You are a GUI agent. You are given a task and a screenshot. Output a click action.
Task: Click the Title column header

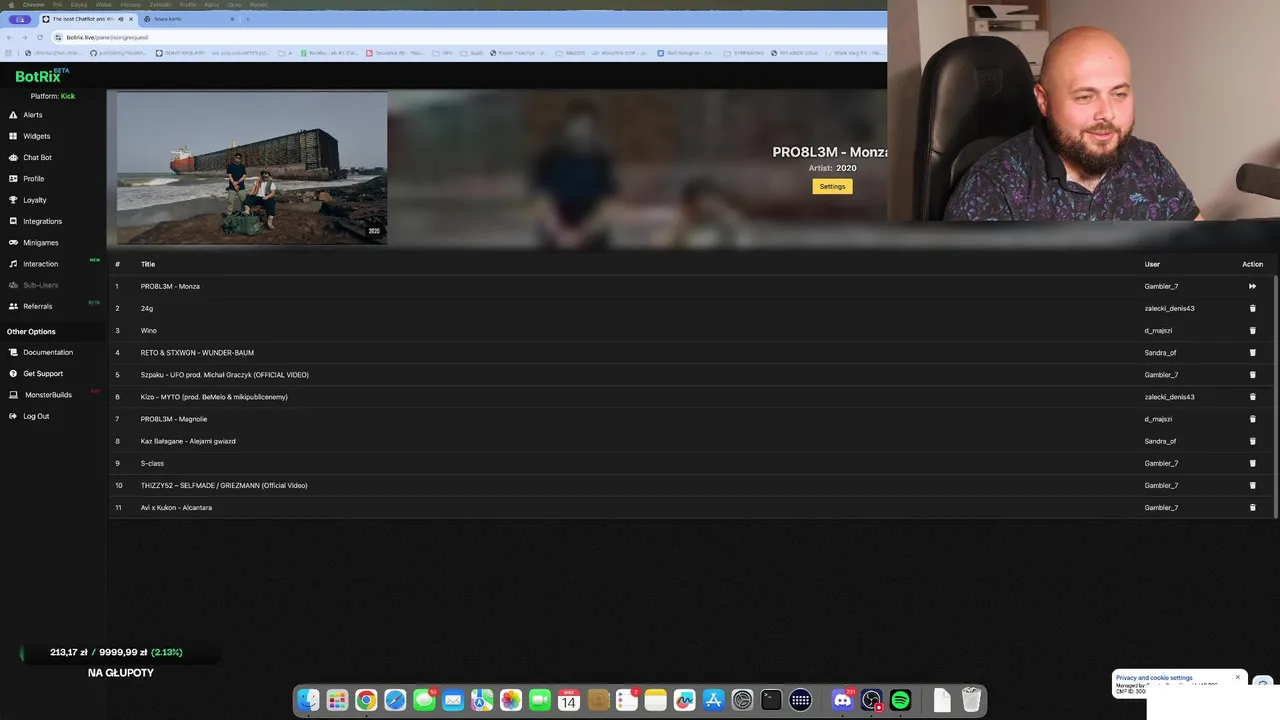[148, 264]
